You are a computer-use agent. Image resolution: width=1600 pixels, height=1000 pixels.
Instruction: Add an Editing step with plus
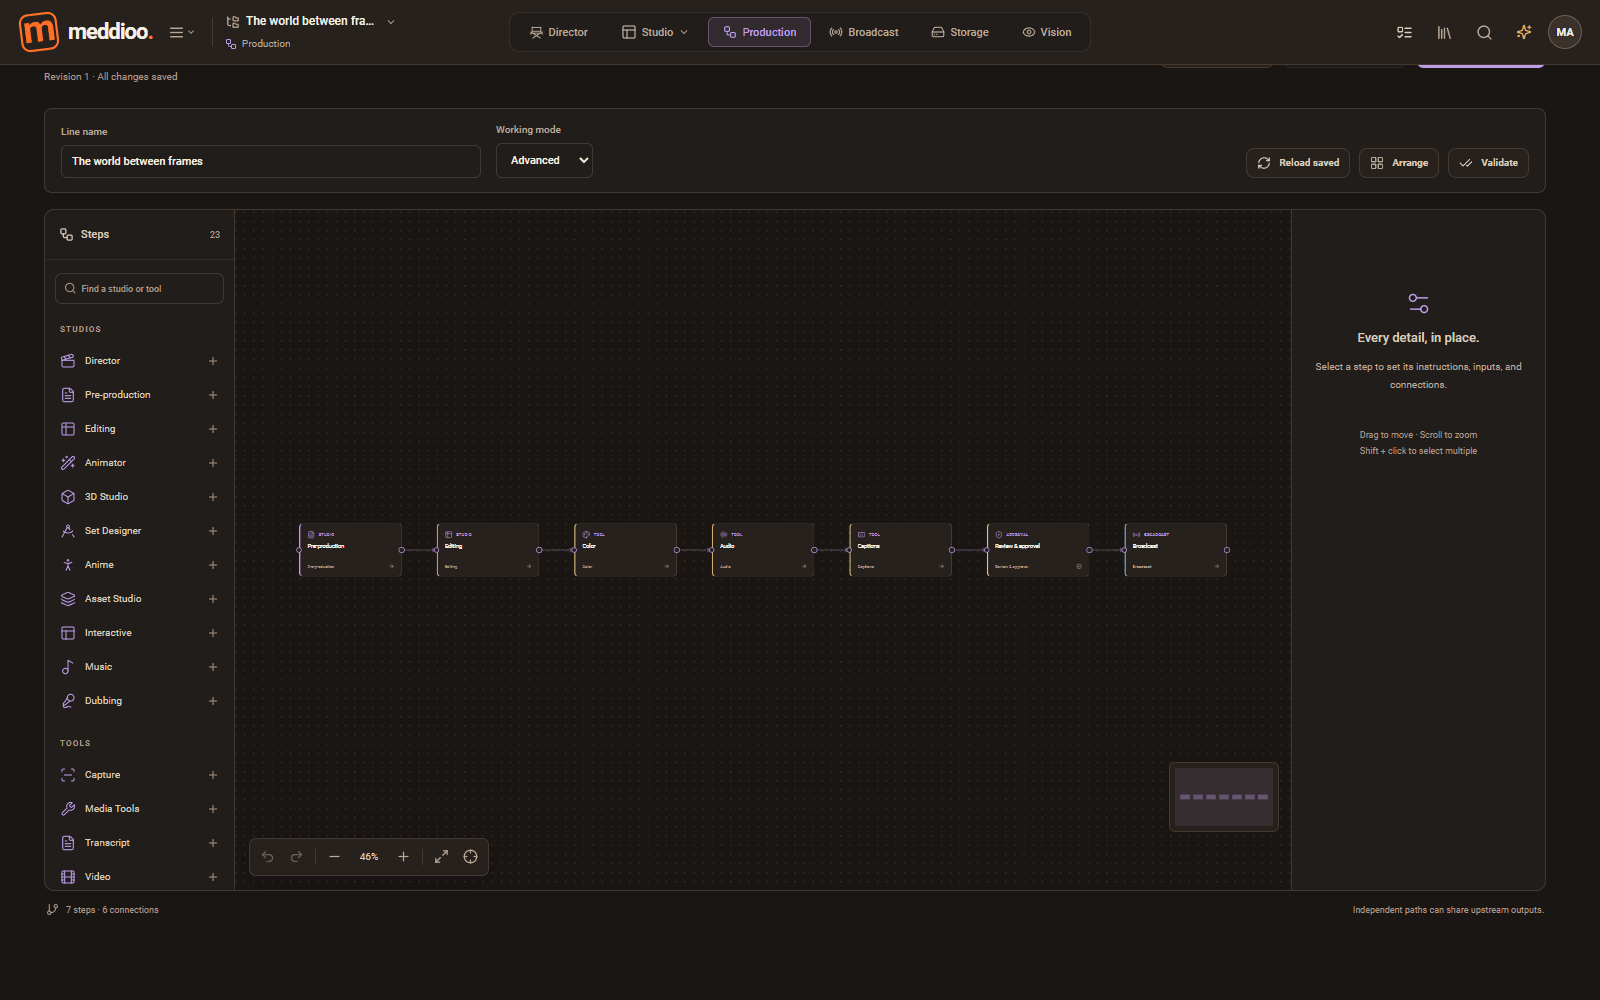213,429
